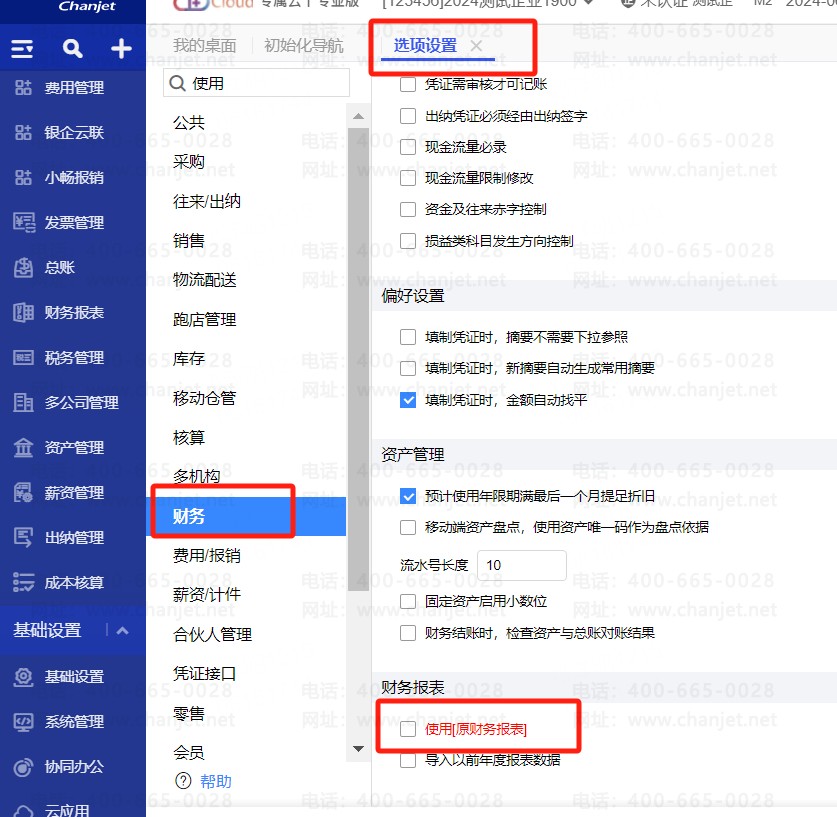Select 物流配送 category
Screen dimensions: 837x817
(x=204, y=280)
